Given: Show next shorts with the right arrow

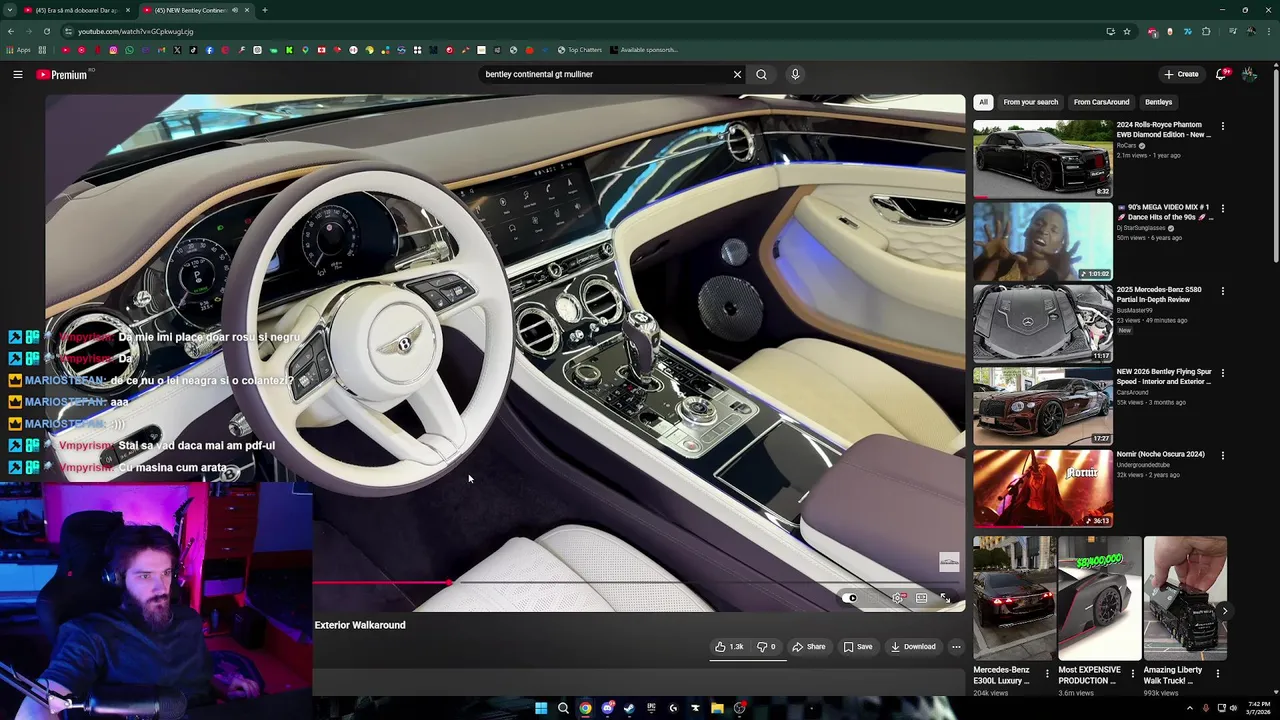Looking at the screenshot, I should click(x=1225, y=611).
